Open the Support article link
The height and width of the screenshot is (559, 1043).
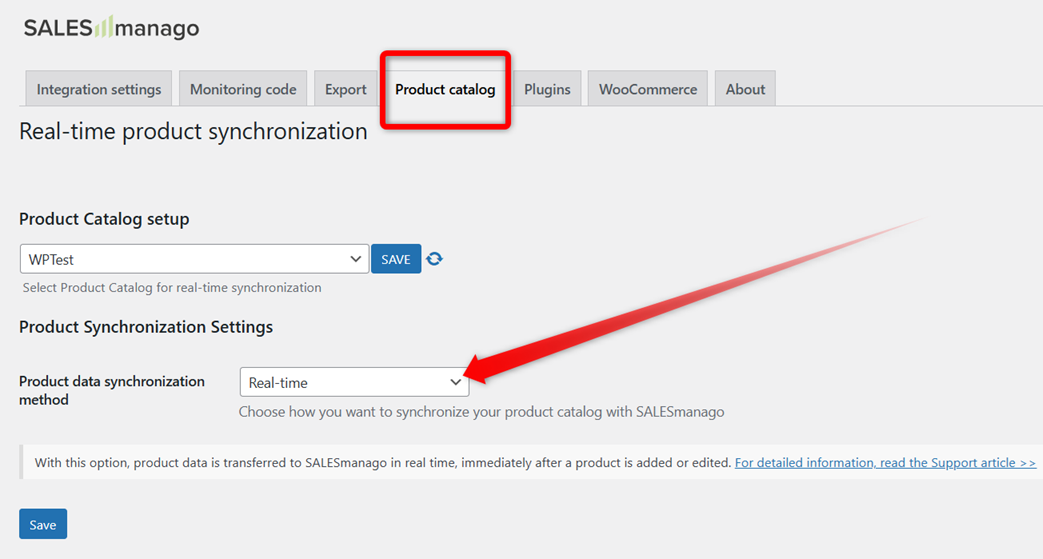[x=885, y=463]
